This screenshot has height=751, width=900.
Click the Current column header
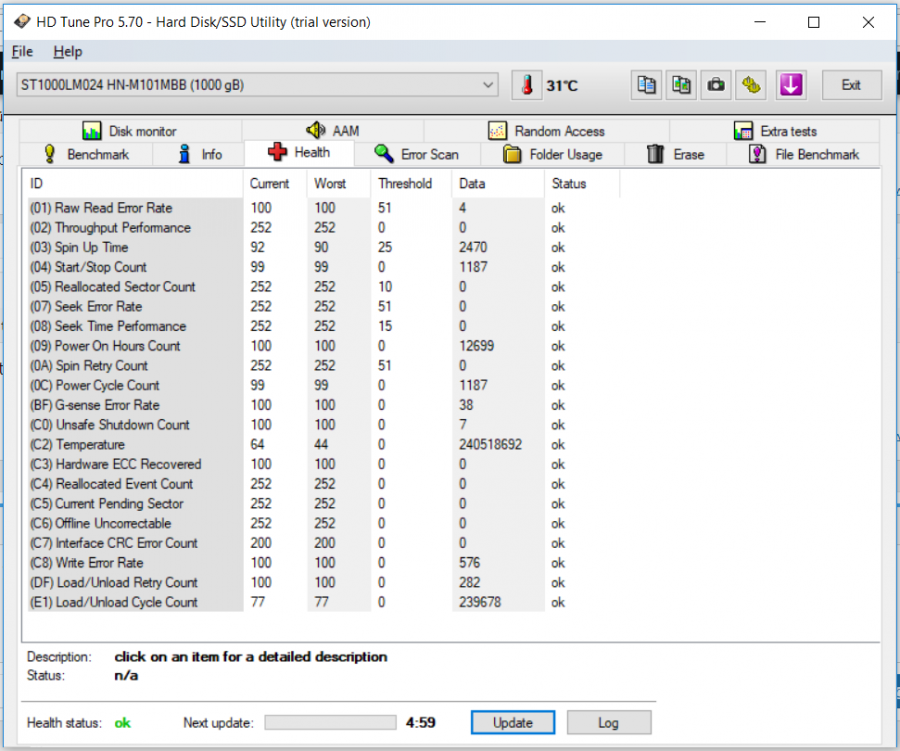click(x=275, y=184)
